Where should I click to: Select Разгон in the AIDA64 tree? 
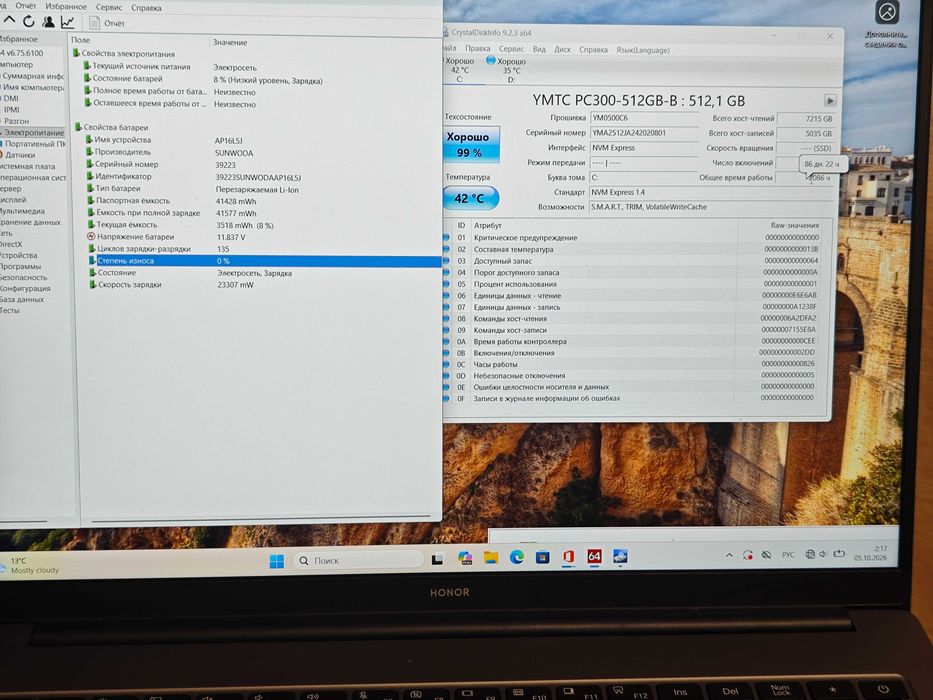pyautogui.click(x=17, y=121)
